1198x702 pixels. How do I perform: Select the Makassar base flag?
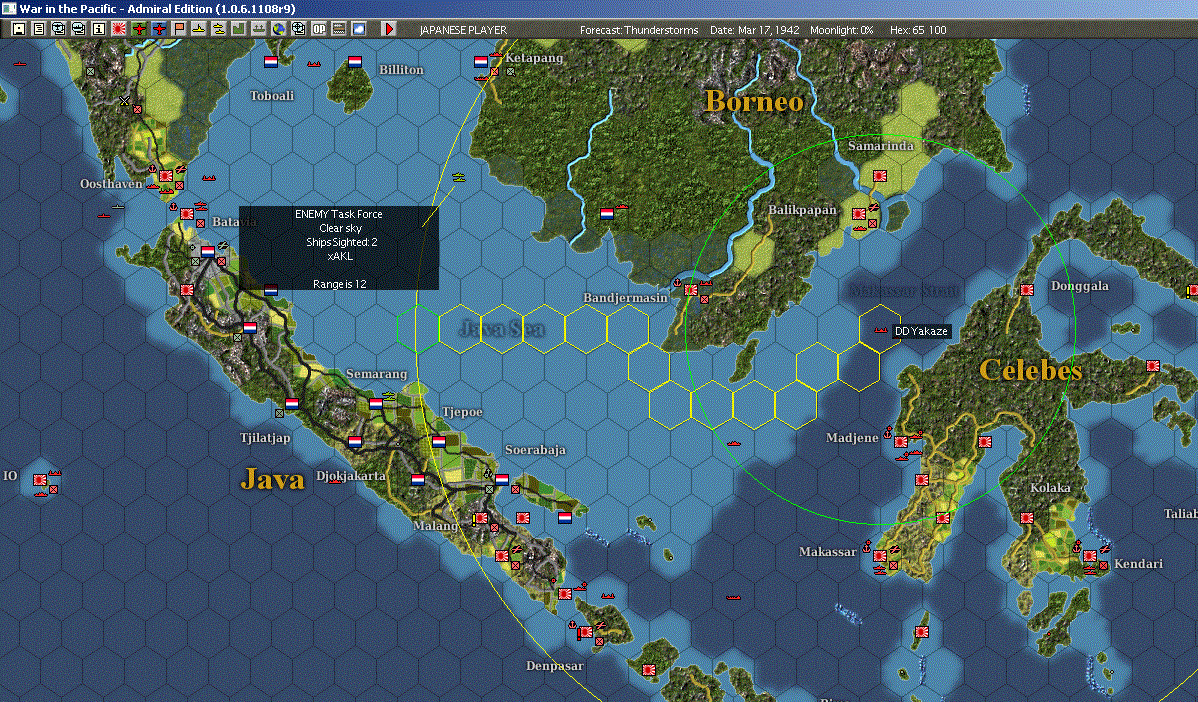(880, 555)
